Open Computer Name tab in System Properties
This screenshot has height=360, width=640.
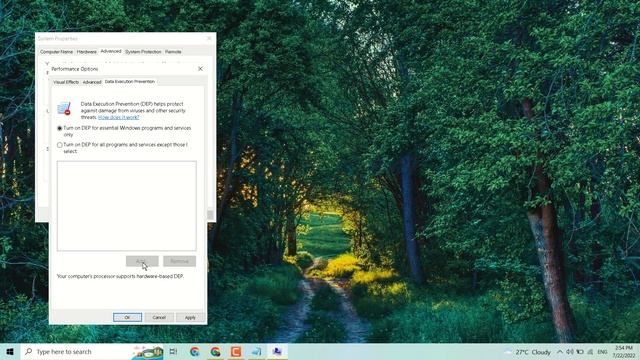56,52
